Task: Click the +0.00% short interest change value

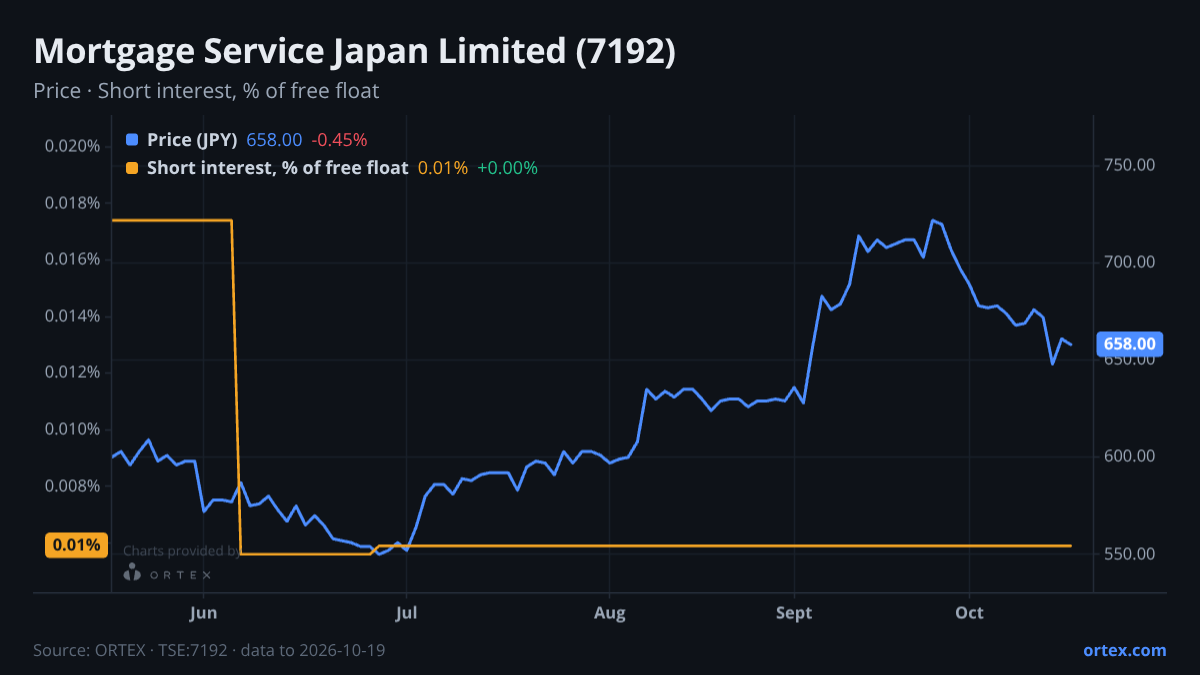Action: (x=507, y=168)
